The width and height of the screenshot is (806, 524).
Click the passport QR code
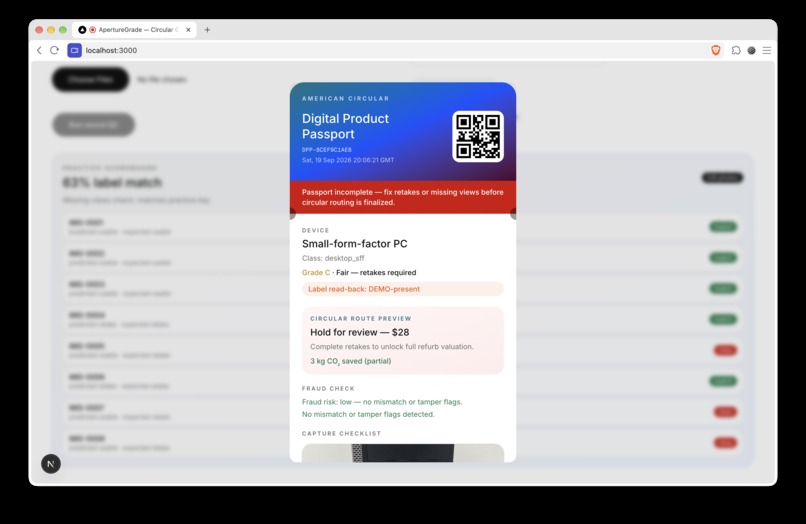coord(478,136)
